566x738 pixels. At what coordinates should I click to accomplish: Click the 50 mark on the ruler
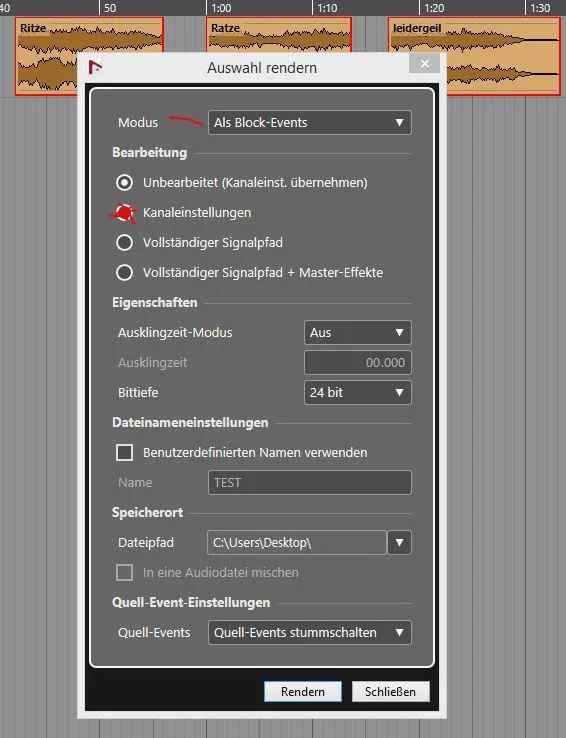pyautogui.click(x=110, y=8)
